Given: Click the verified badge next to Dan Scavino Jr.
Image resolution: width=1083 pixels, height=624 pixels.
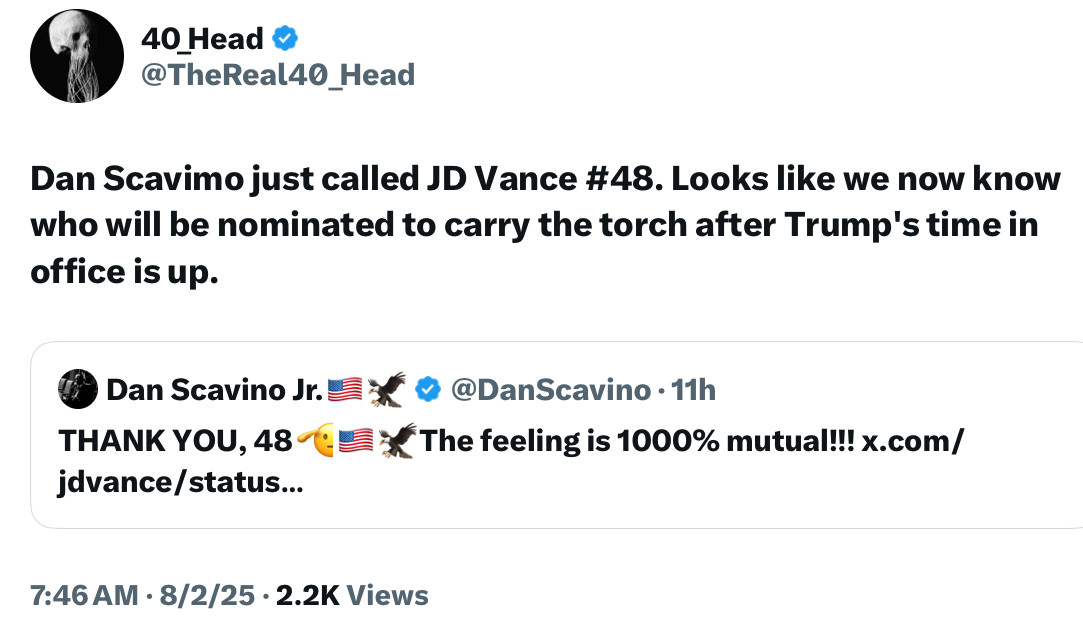Looking at the screenshot, I should (428, 389).
